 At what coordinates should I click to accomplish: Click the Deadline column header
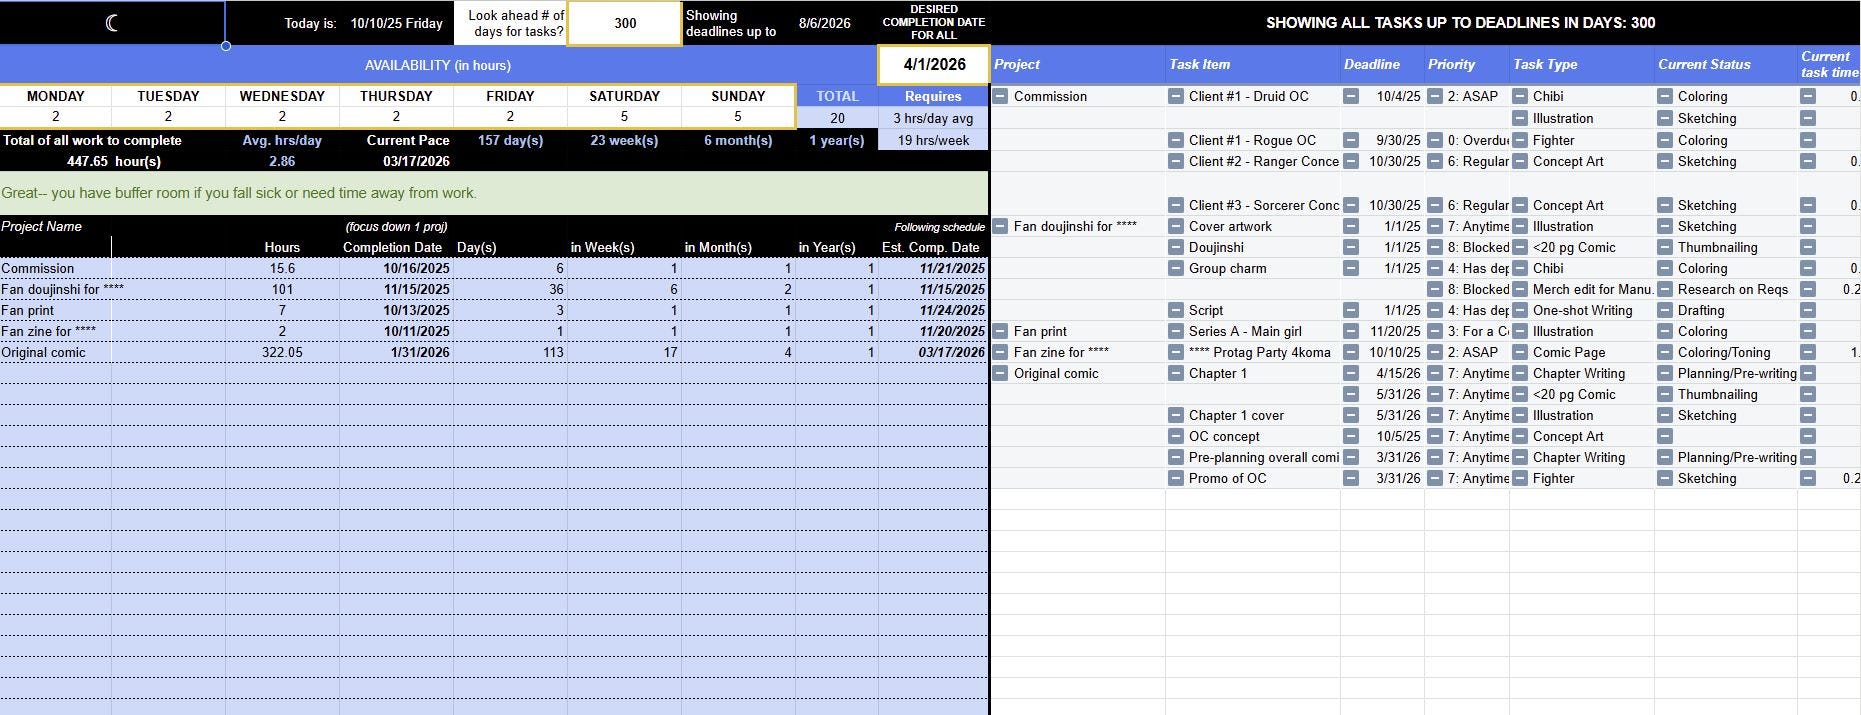pos(1382,65)
